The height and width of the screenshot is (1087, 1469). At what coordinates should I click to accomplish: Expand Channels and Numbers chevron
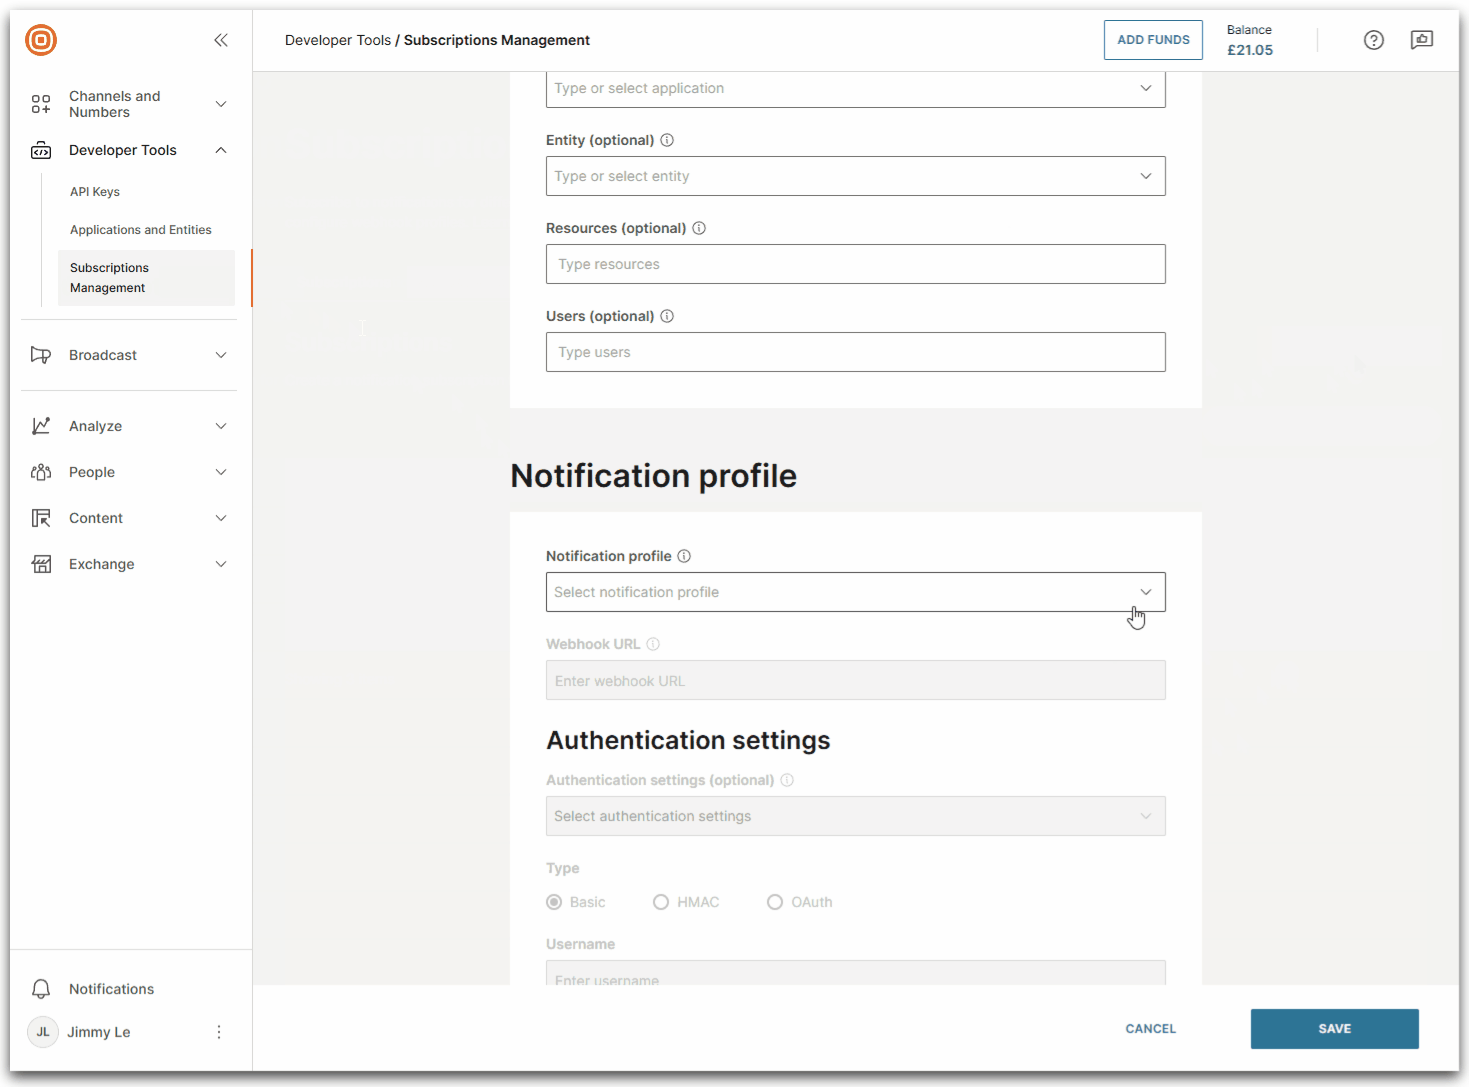(x=221, y=104)
